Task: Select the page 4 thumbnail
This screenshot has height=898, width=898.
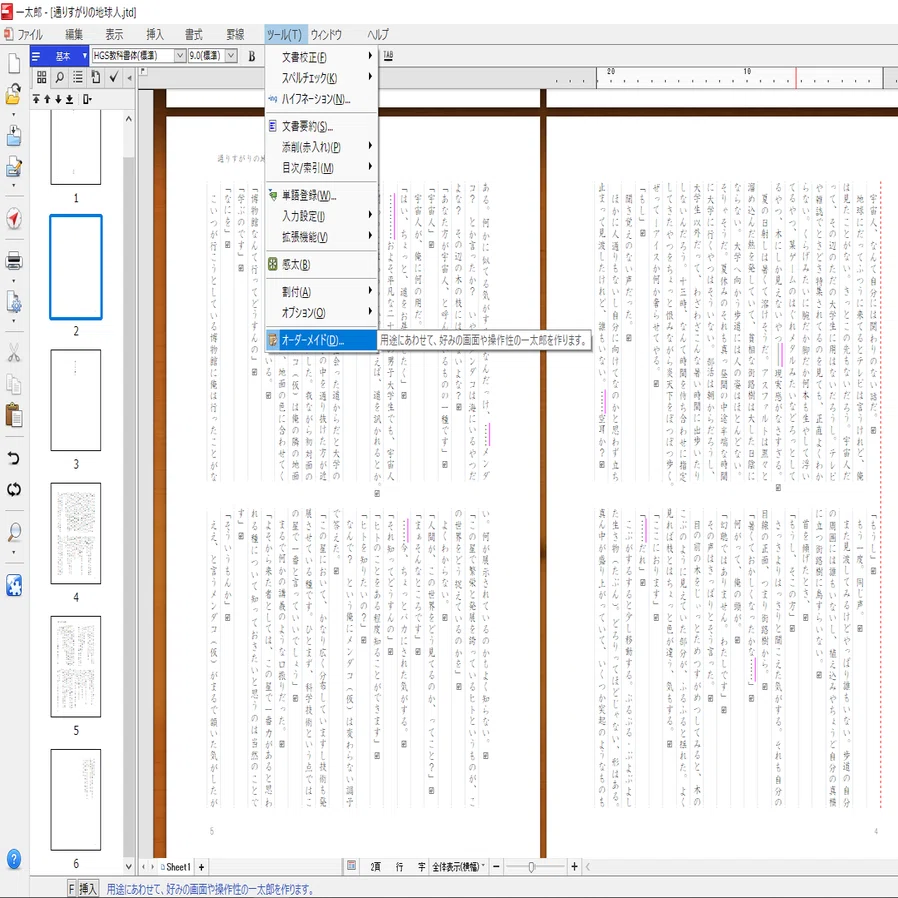Action: (x=76, y=533)
